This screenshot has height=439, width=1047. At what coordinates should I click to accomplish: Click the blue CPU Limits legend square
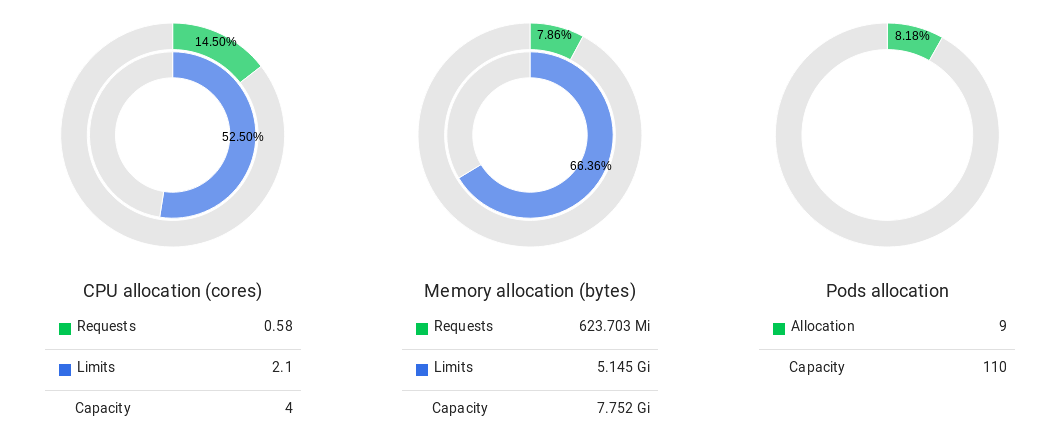pos(65,370)
